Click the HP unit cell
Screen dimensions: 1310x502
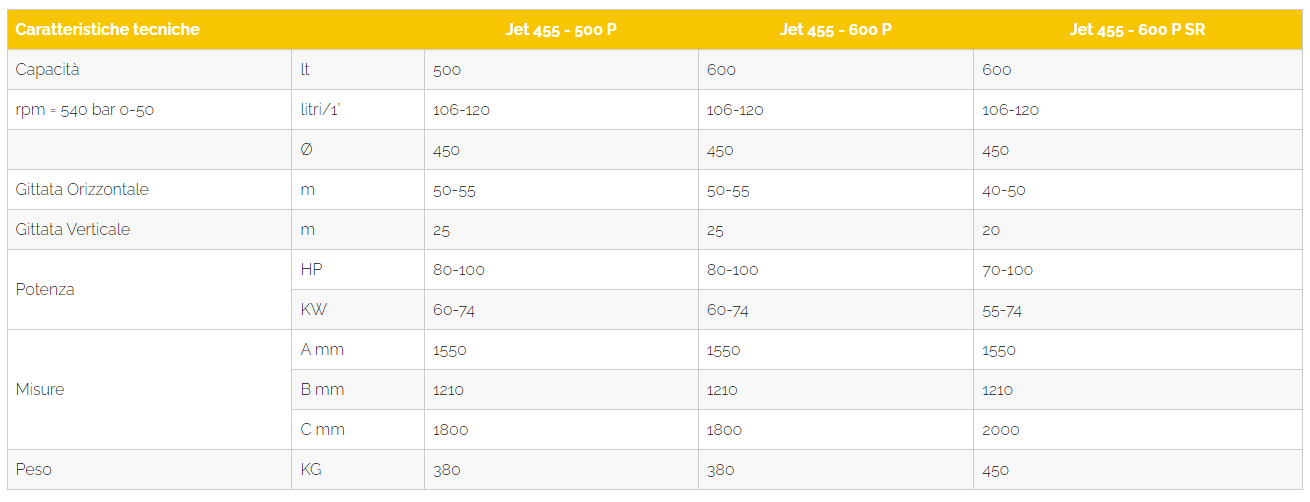click(x=311, y=270)
